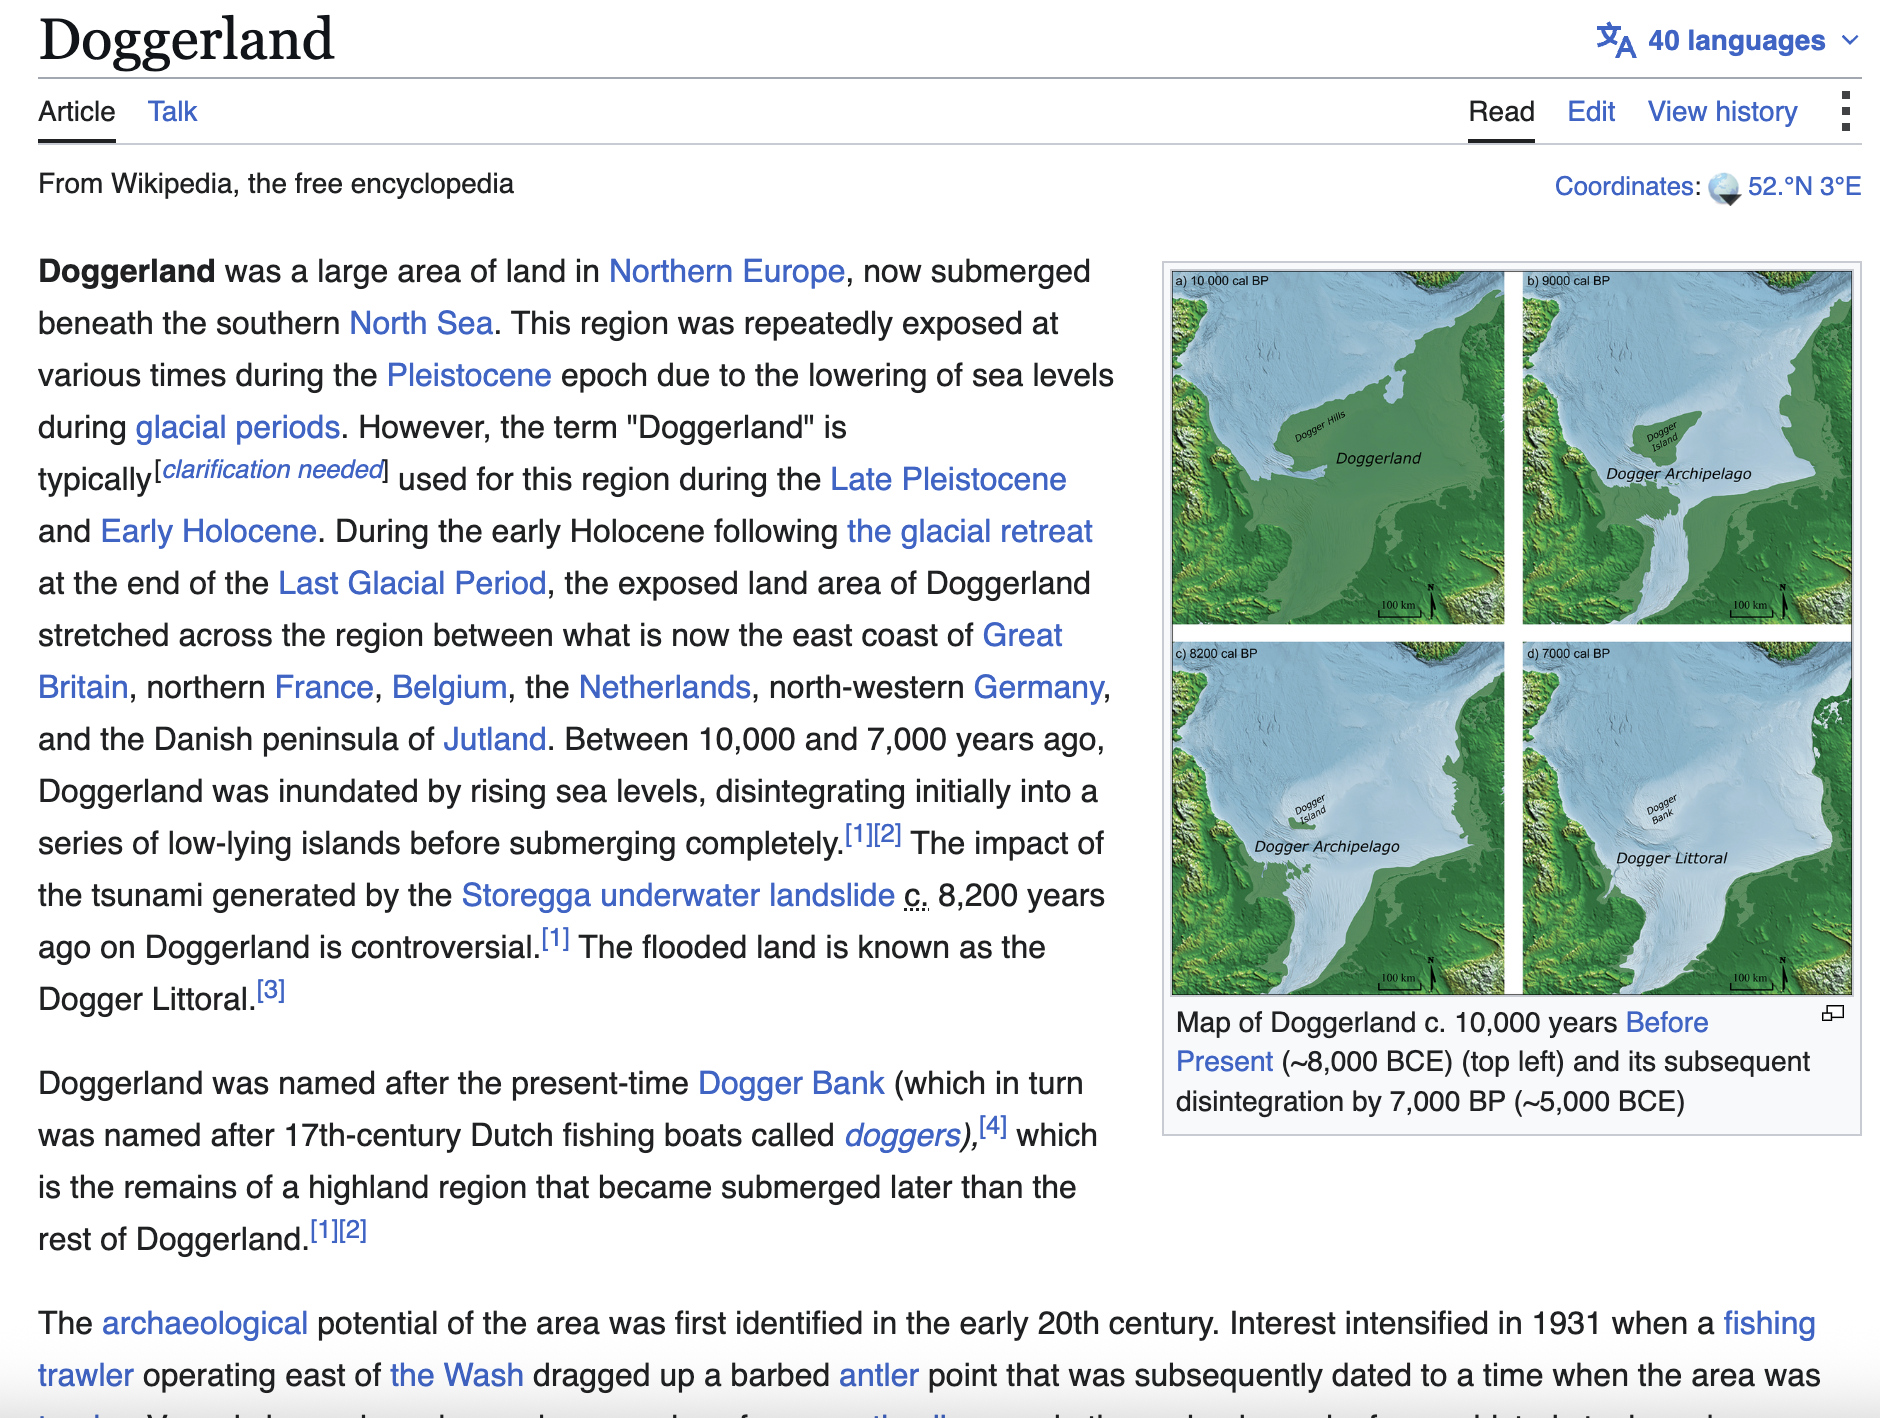Open the Pleistocene article link
The height and width of the screenshot is (1418, 1880).
(x=469, y=375)
